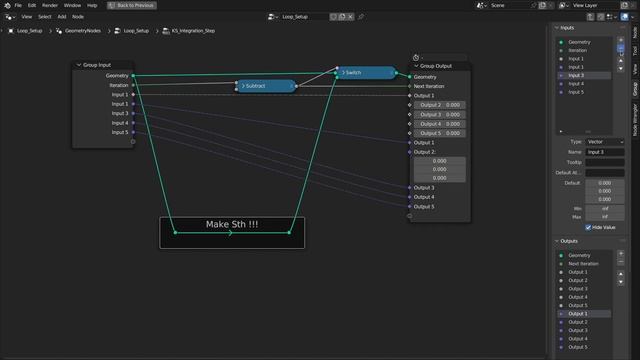Click the GeometryNodes modifier breadcrumb icon
640x360 pixels.
click(x=59, y=31)
